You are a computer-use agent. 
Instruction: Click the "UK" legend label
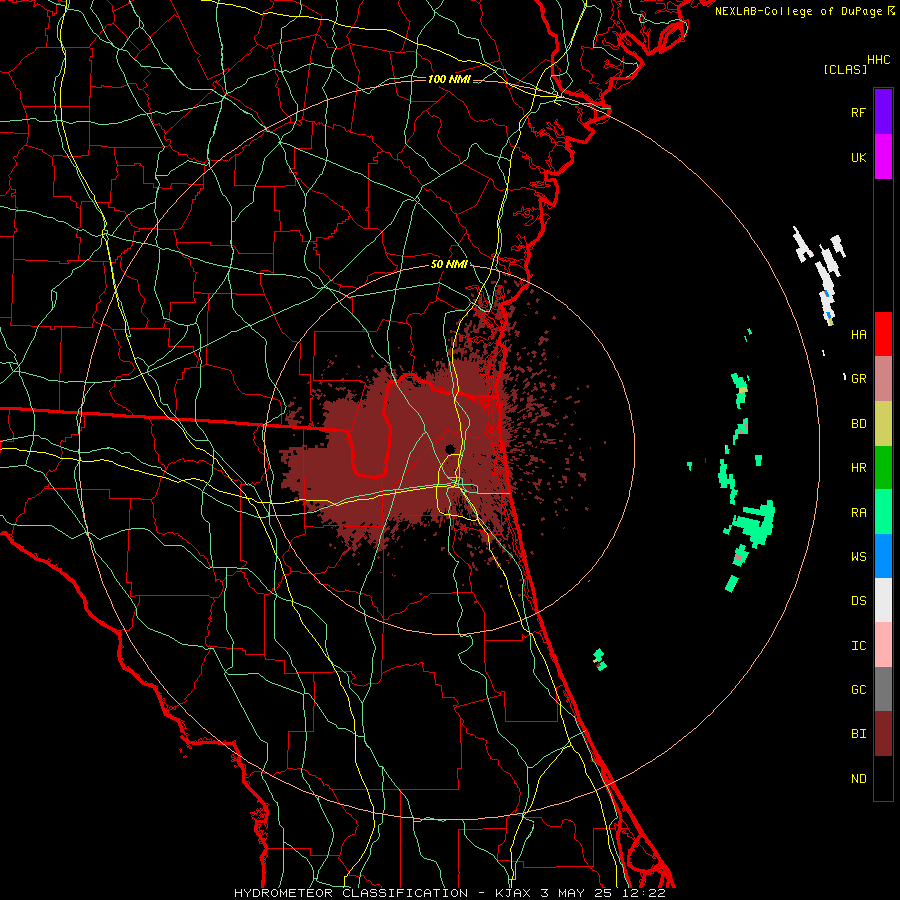858,157
